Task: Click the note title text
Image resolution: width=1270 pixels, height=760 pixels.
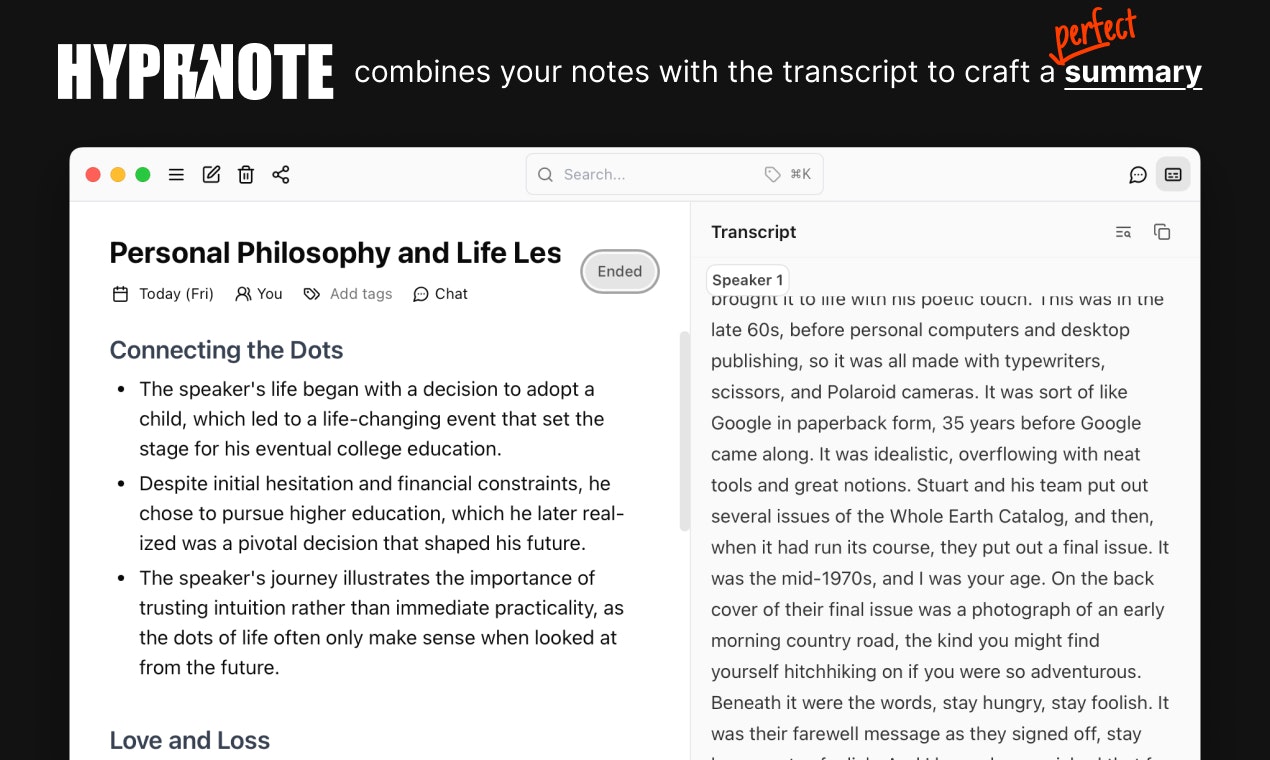Action: pyautogui.click(x=335, y=253)
